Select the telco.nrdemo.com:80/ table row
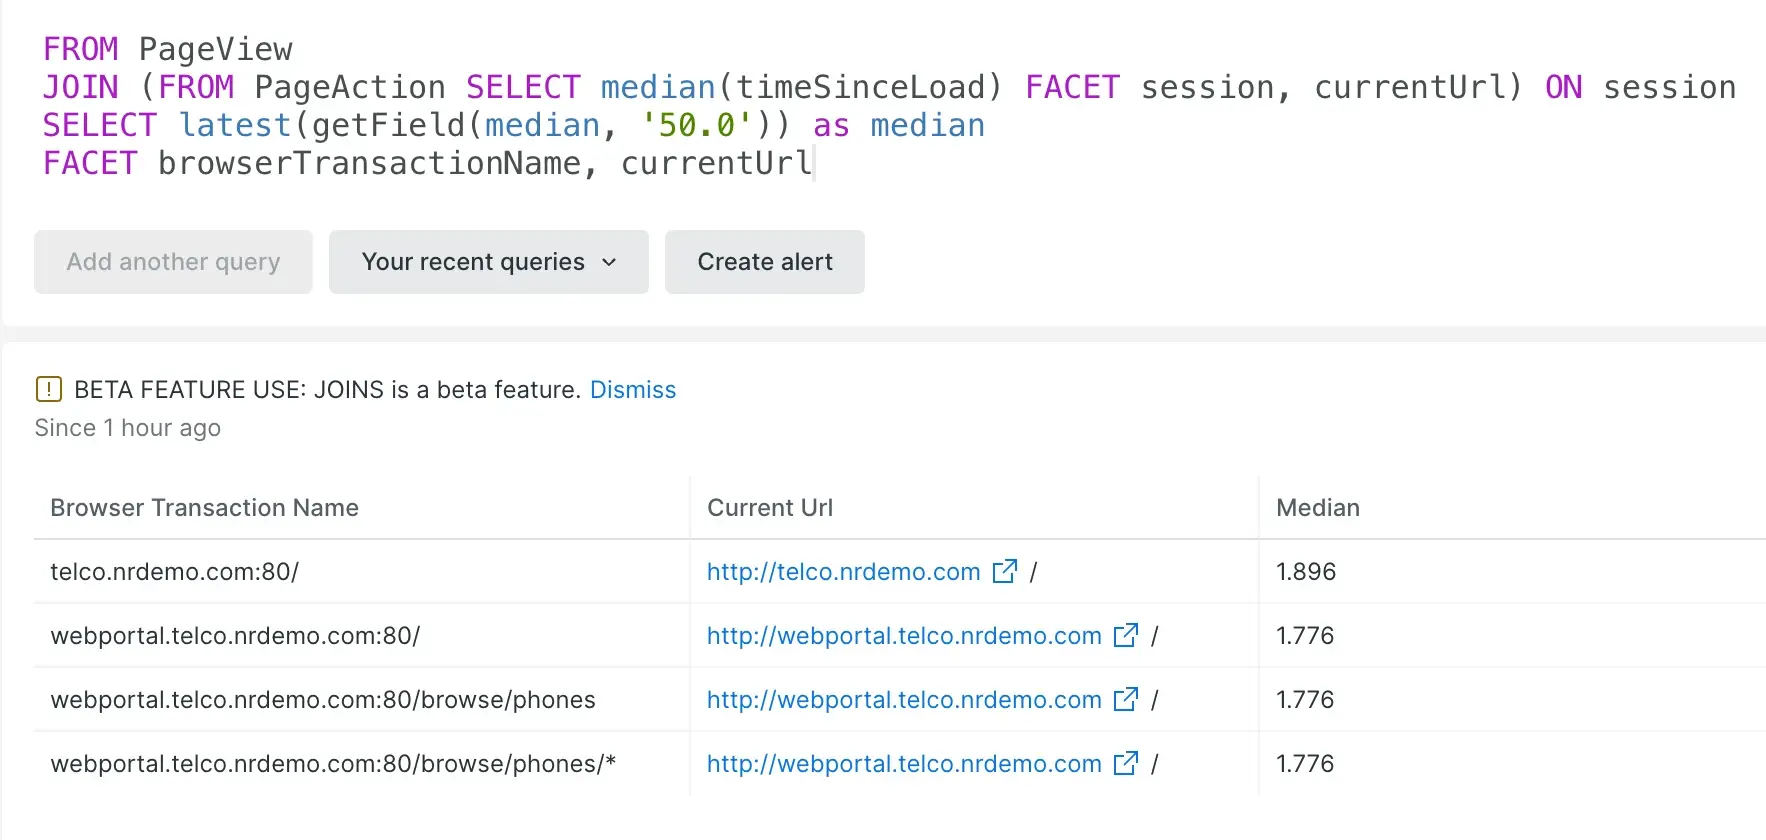Viewport: 1766px width, 840px height. 174,572
